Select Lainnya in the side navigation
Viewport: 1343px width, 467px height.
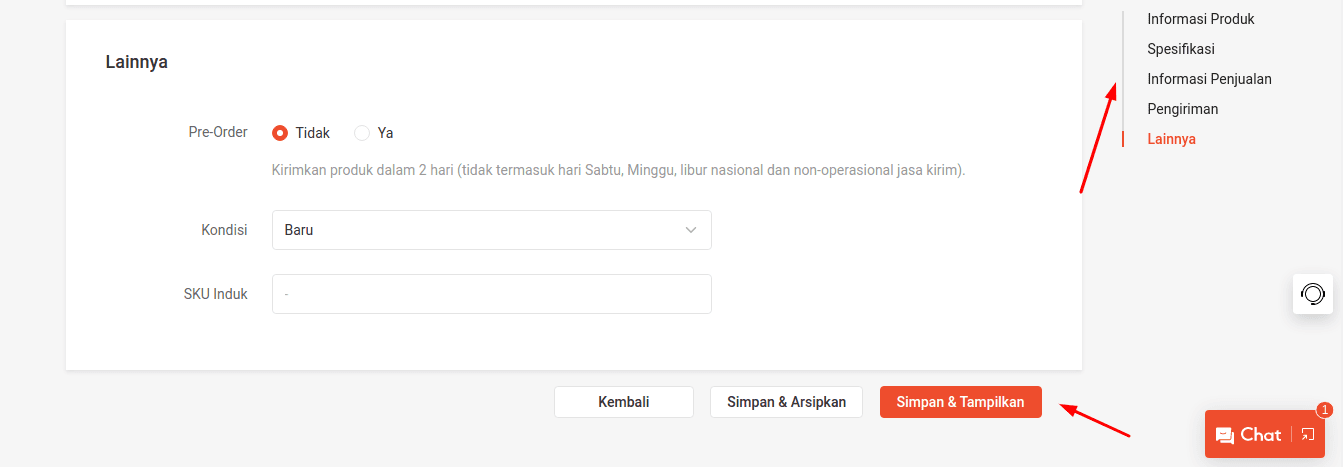(x=1171, y=139)
